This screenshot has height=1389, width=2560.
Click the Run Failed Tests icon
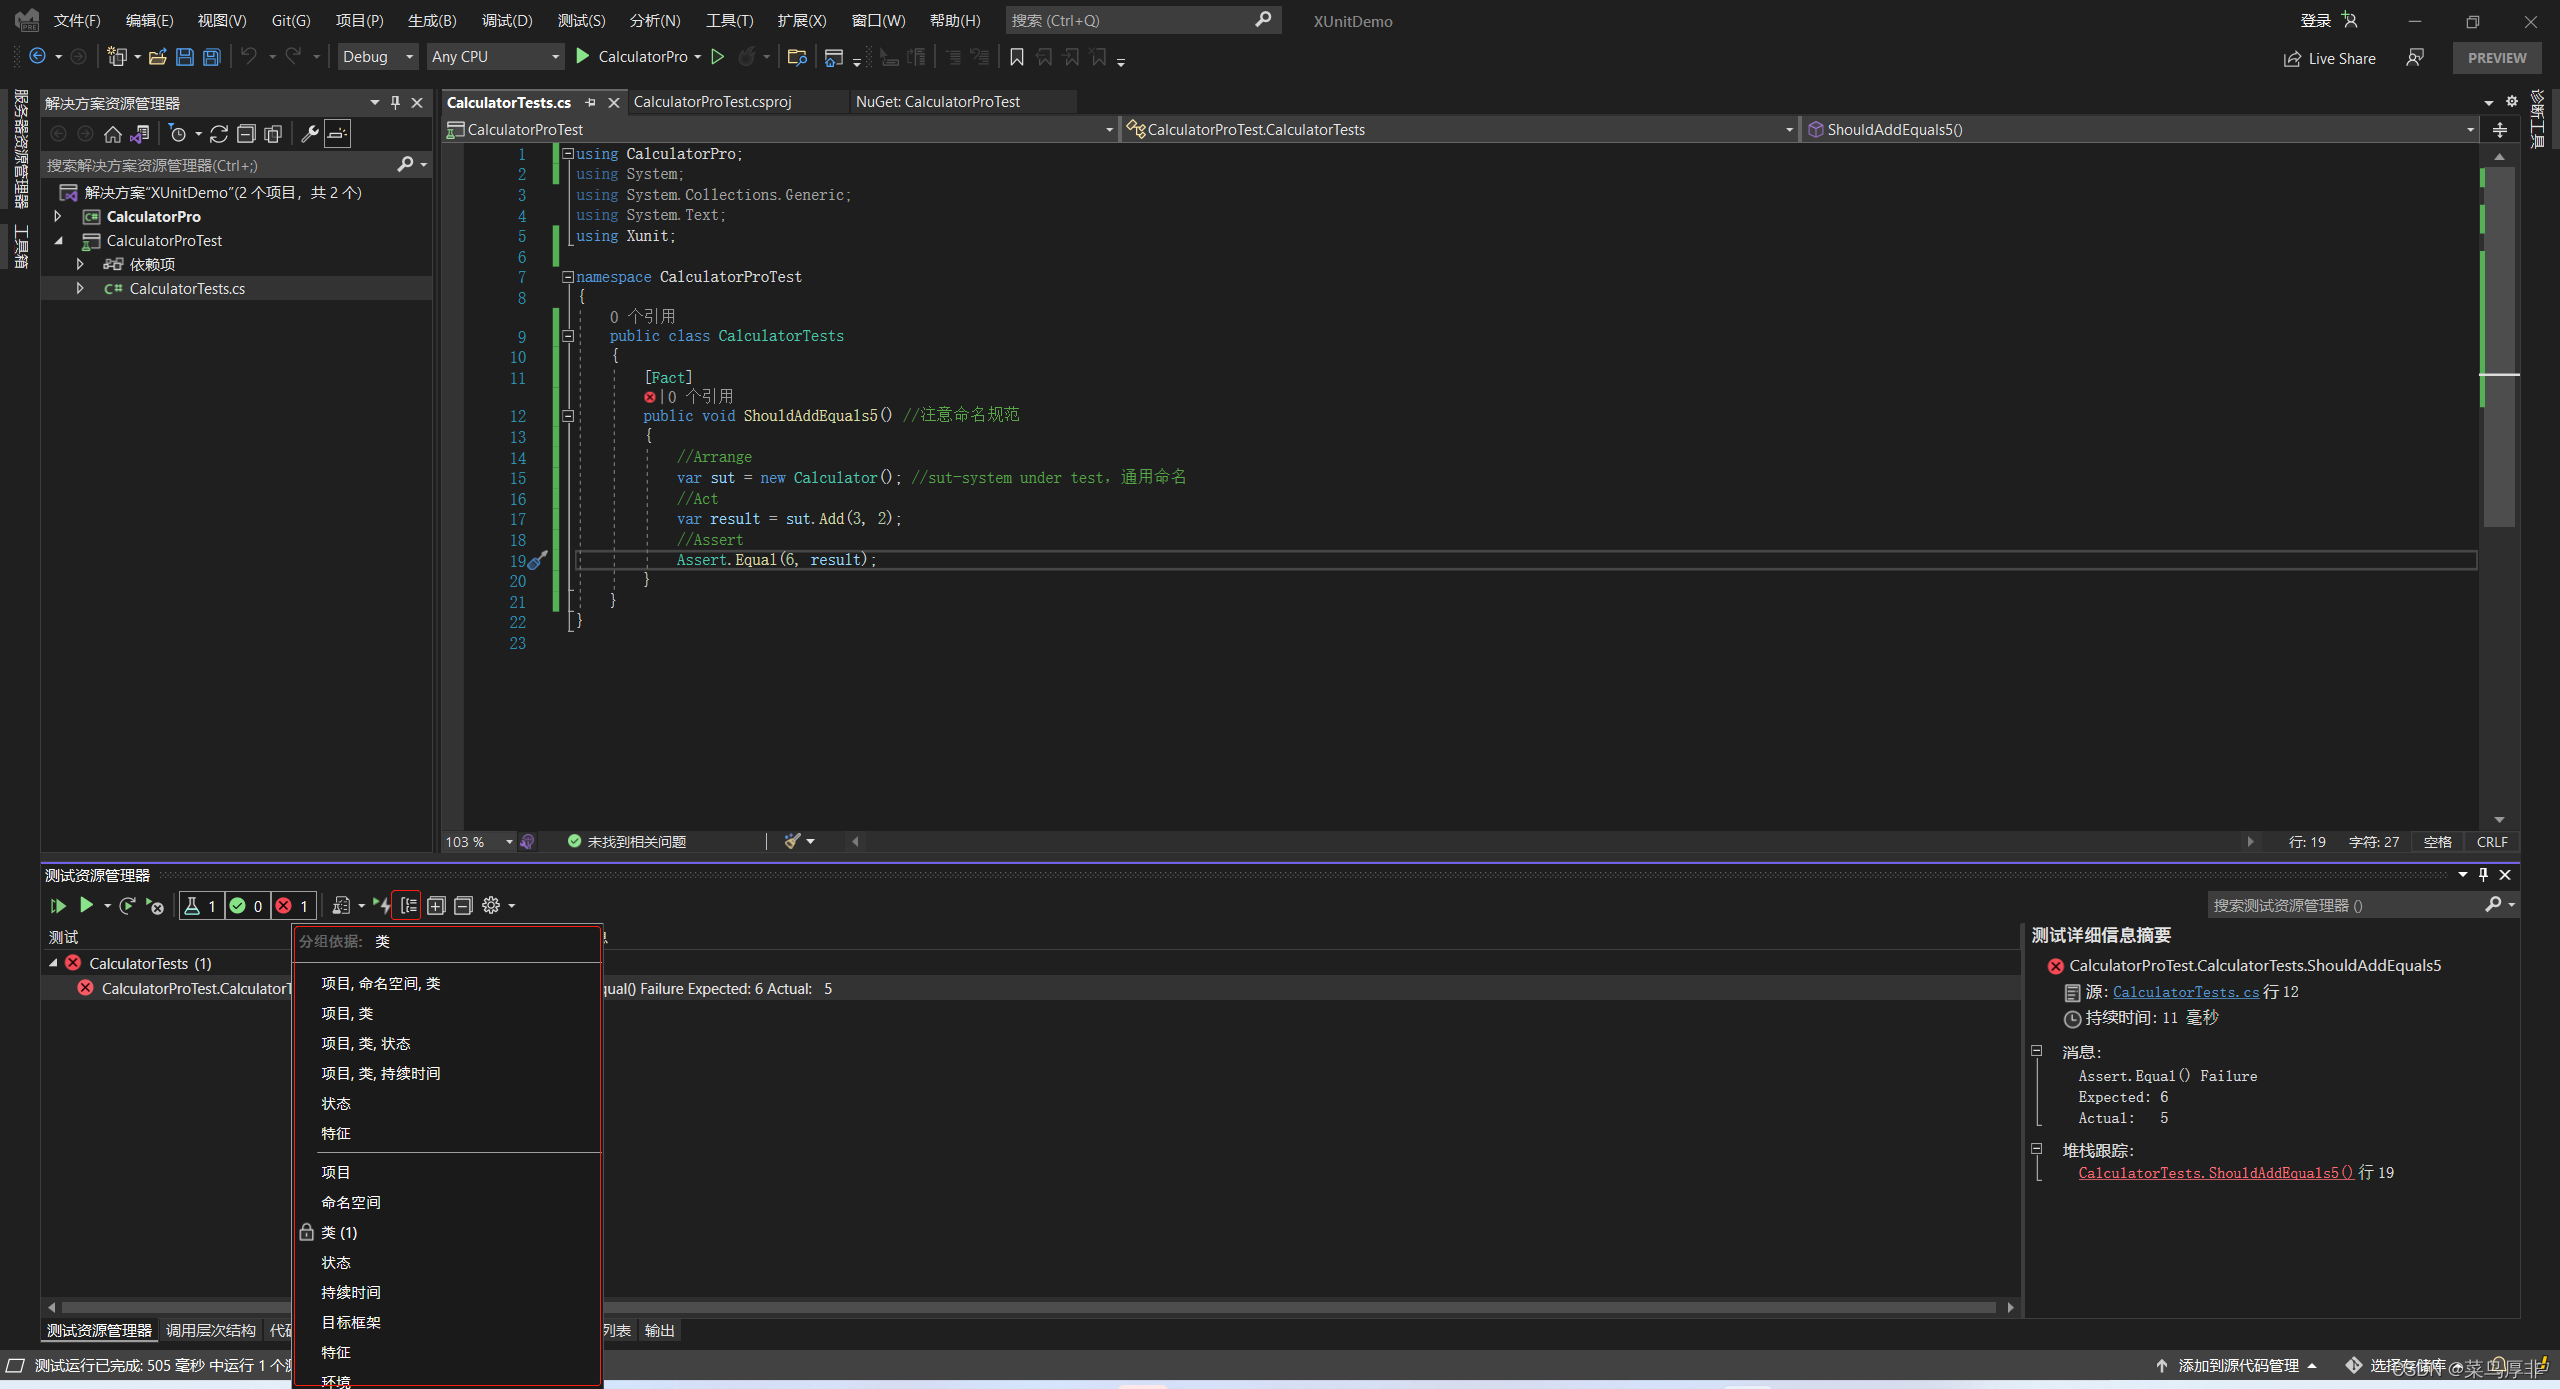tap(154, 905)
